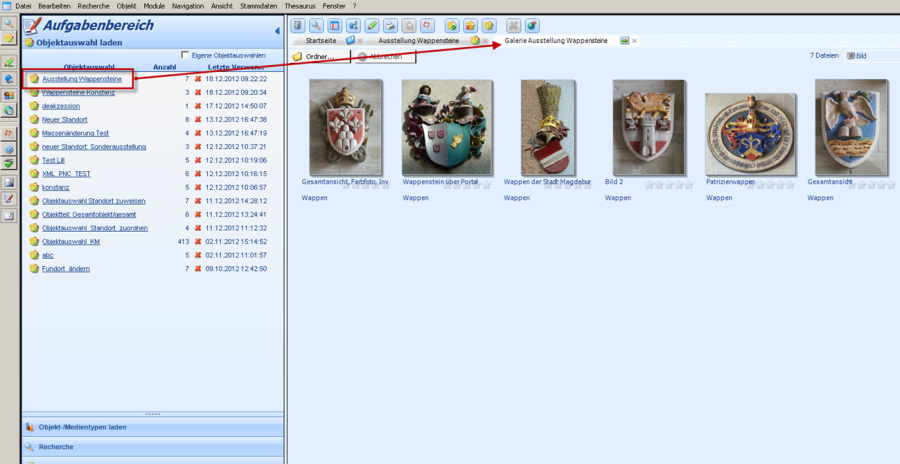
Task: Open the Fundort_ändern object selection
Action: pyautogui.click(x=65, y=269)
